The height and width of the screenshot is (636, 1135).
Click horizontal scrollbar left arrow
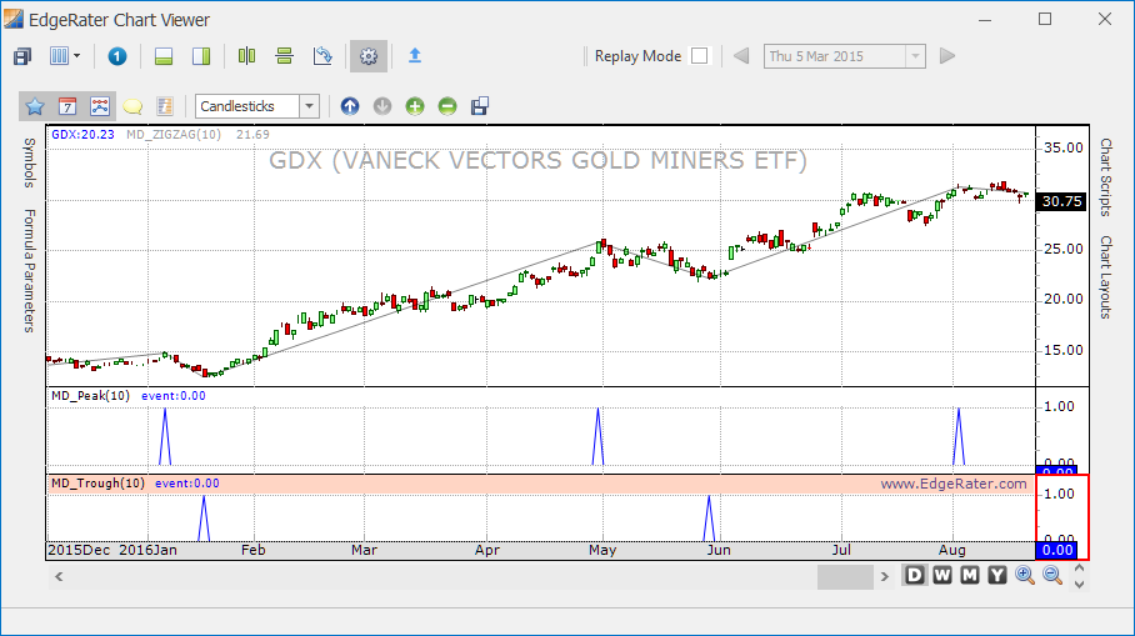[x=59, y=577]
